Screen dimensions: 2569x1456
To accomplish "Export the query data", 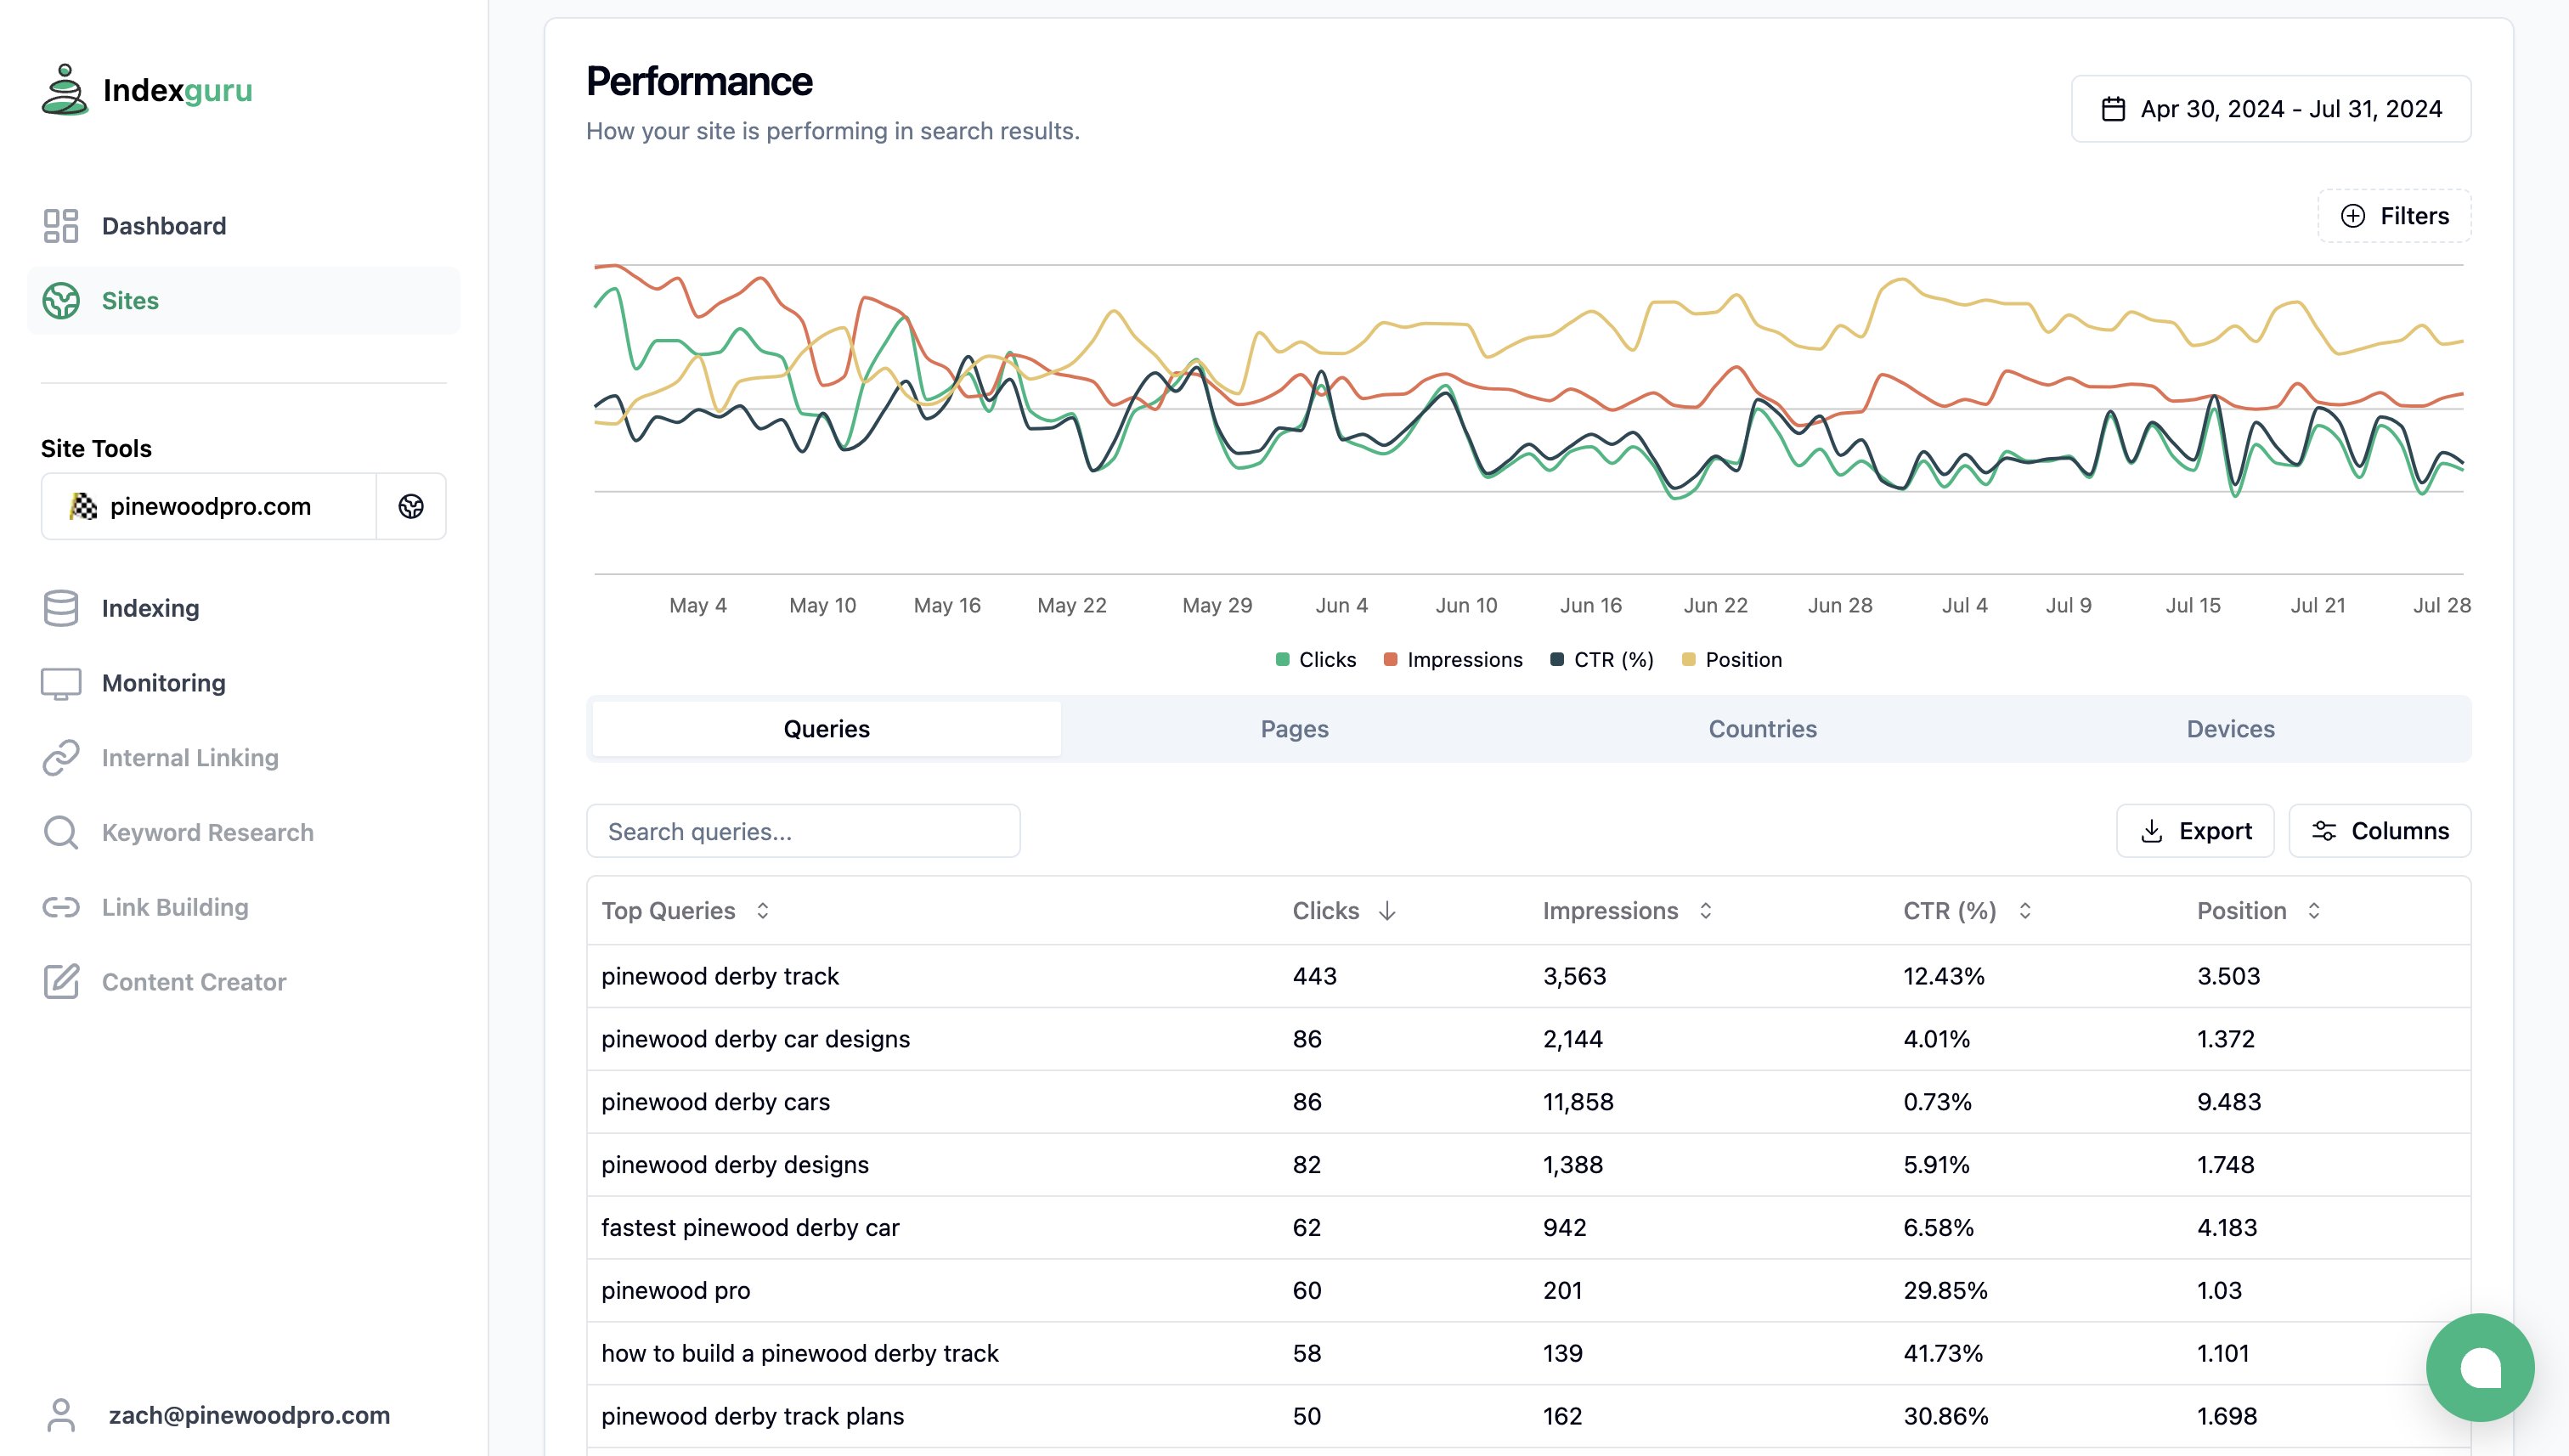I will (2195, 831).
